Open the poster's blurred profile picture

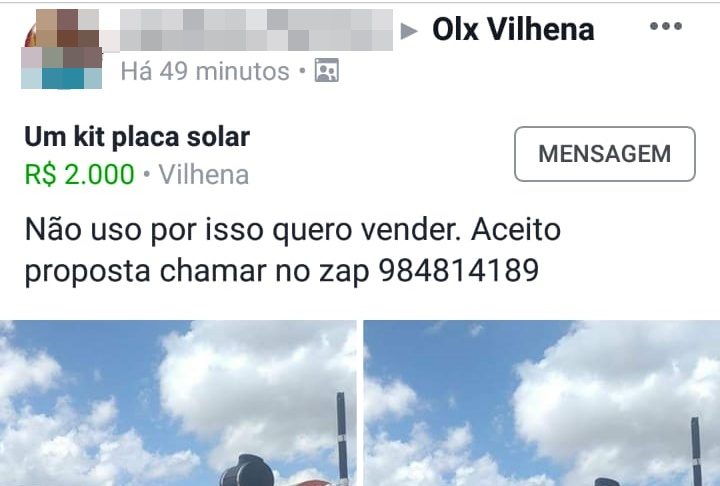click(x=62, y=49)
